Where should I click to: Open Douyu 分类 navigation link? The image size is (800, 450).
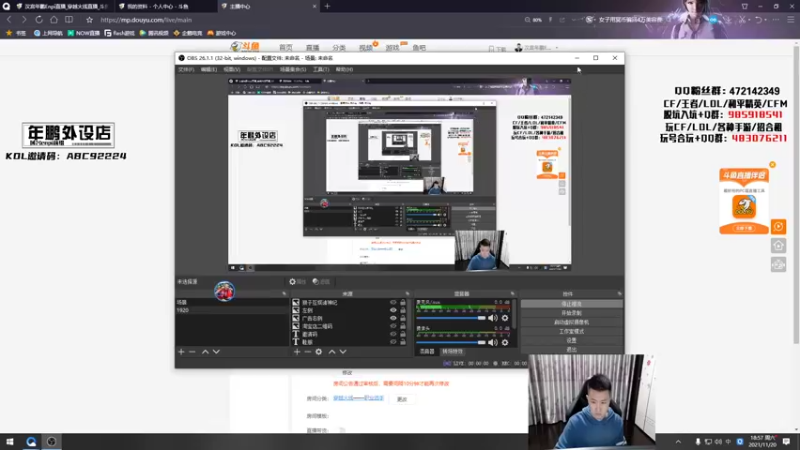(339, 47)
